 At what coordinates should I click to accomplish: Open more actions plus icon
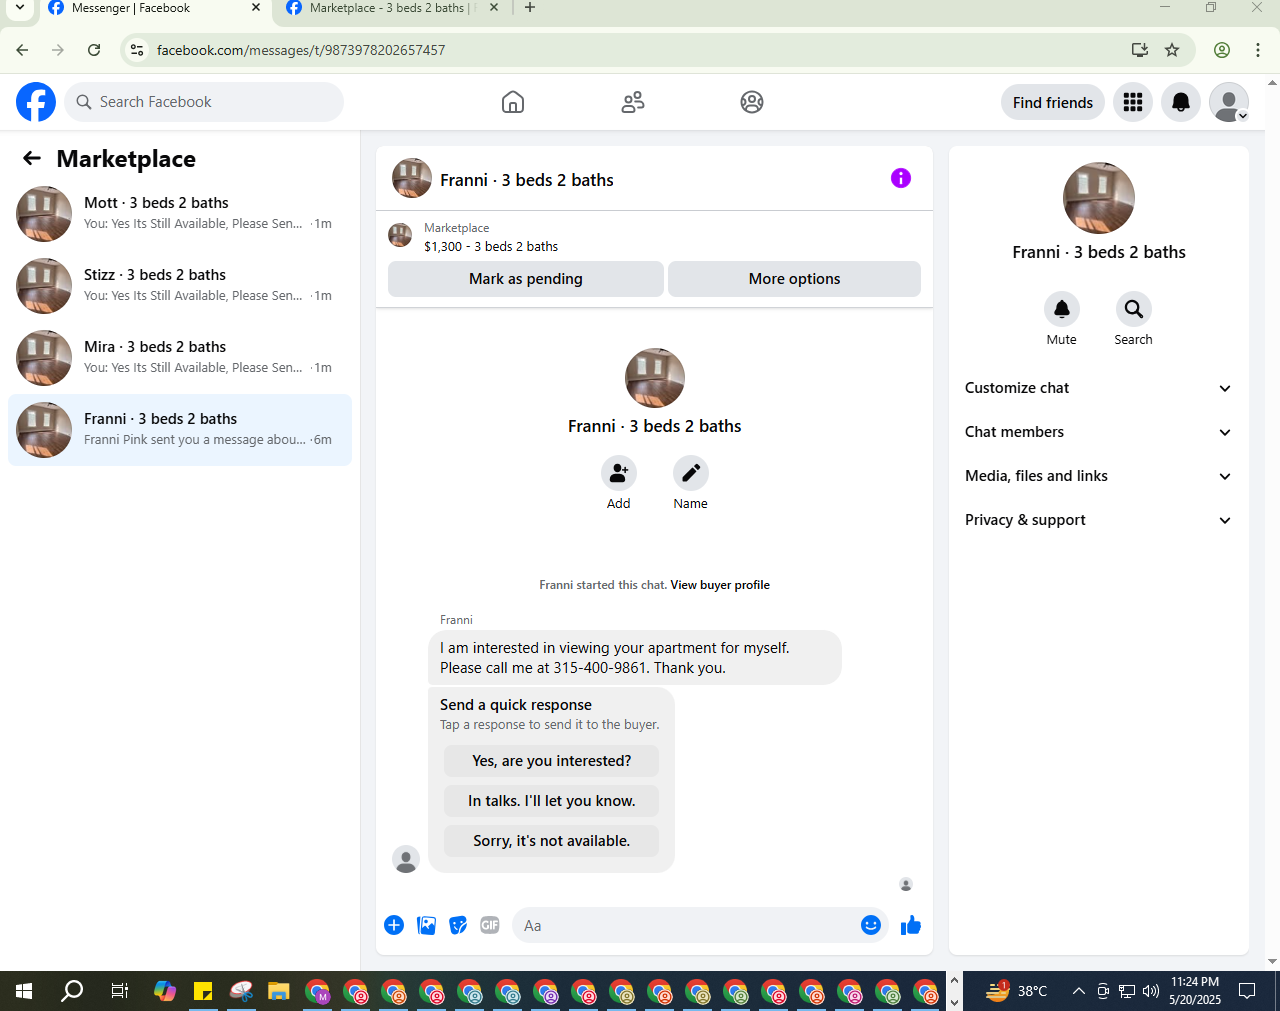click(394, 925)
